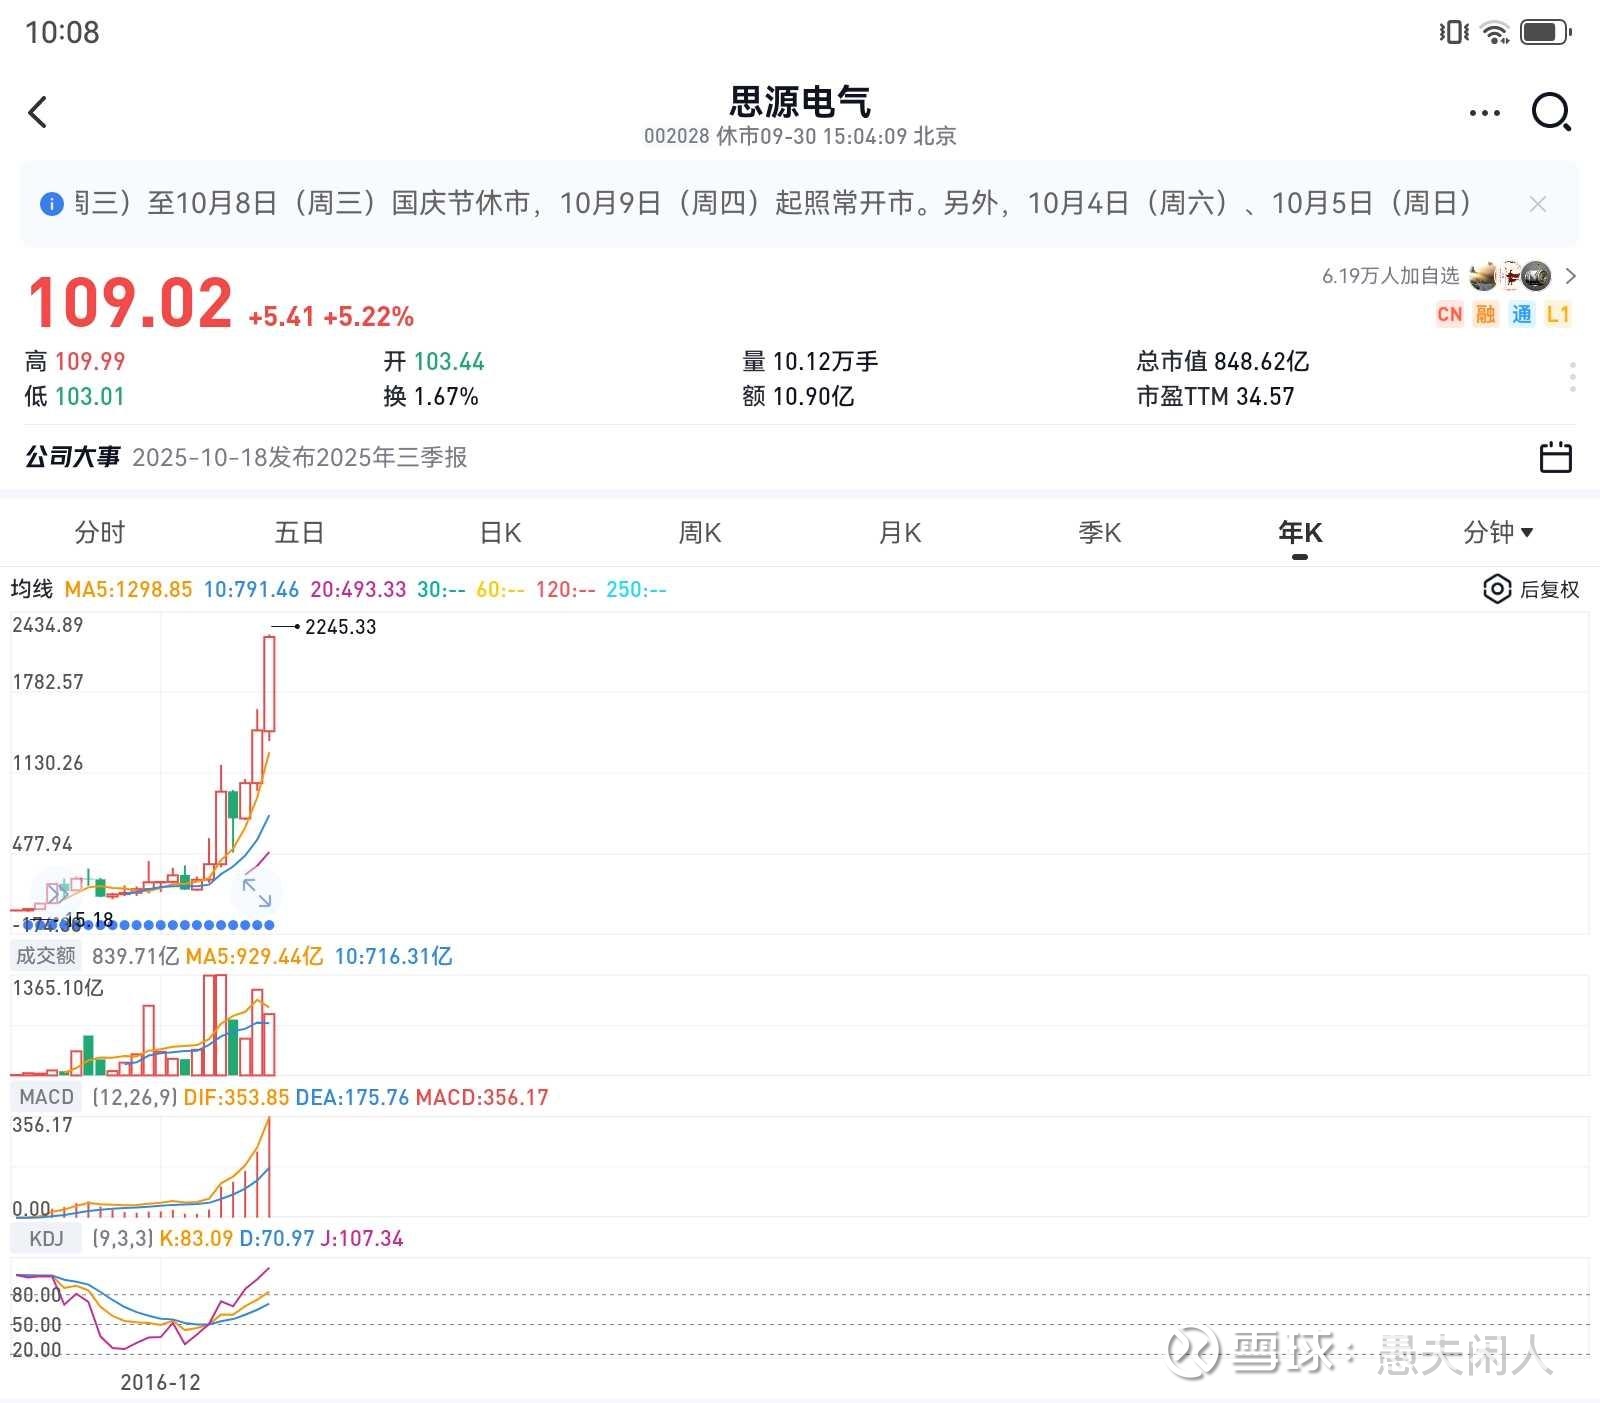Tap the 换 1.67% turnover value
1600x1403 pixels.
[x=431, y=397]
